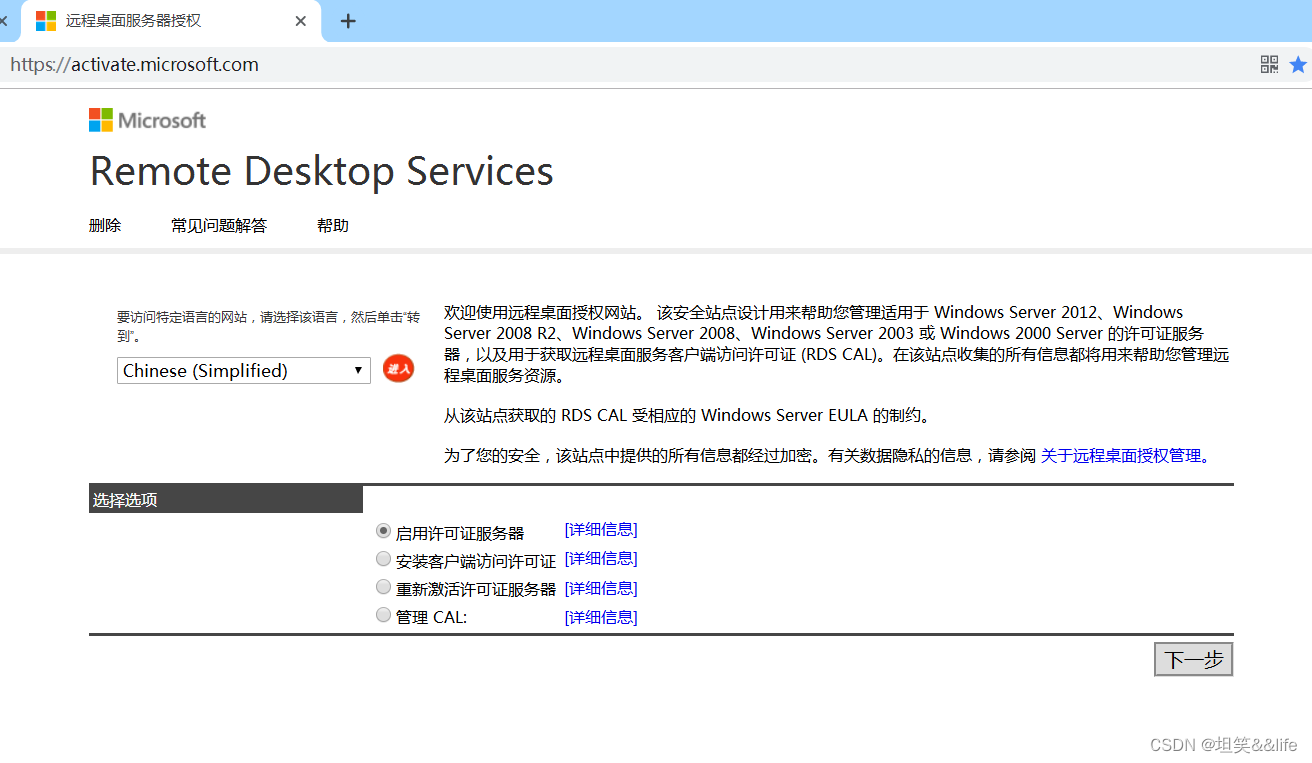
Task: Open 详细信息 link for 安装客户端访问许可证
Action: pyautogui.click(x=601, y=559)
